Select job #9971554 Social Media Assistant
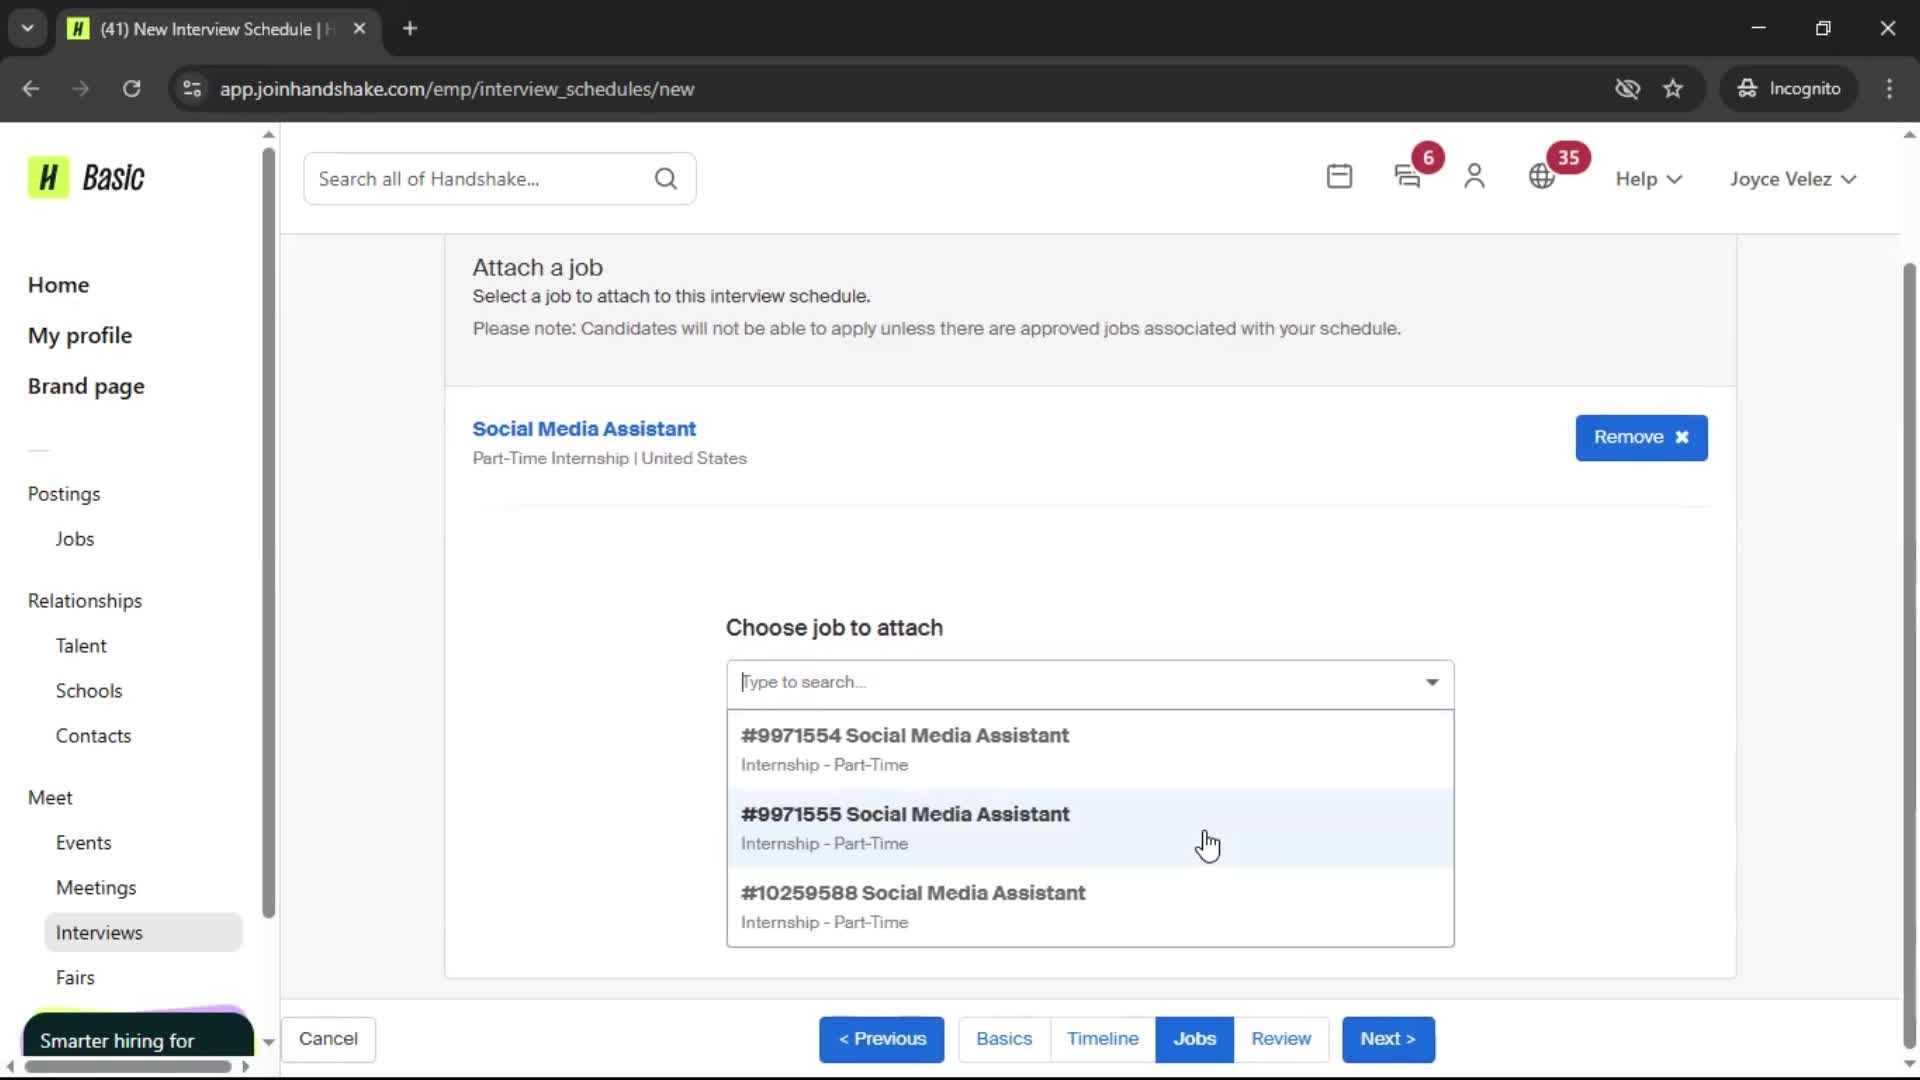 click(1090, 750)
